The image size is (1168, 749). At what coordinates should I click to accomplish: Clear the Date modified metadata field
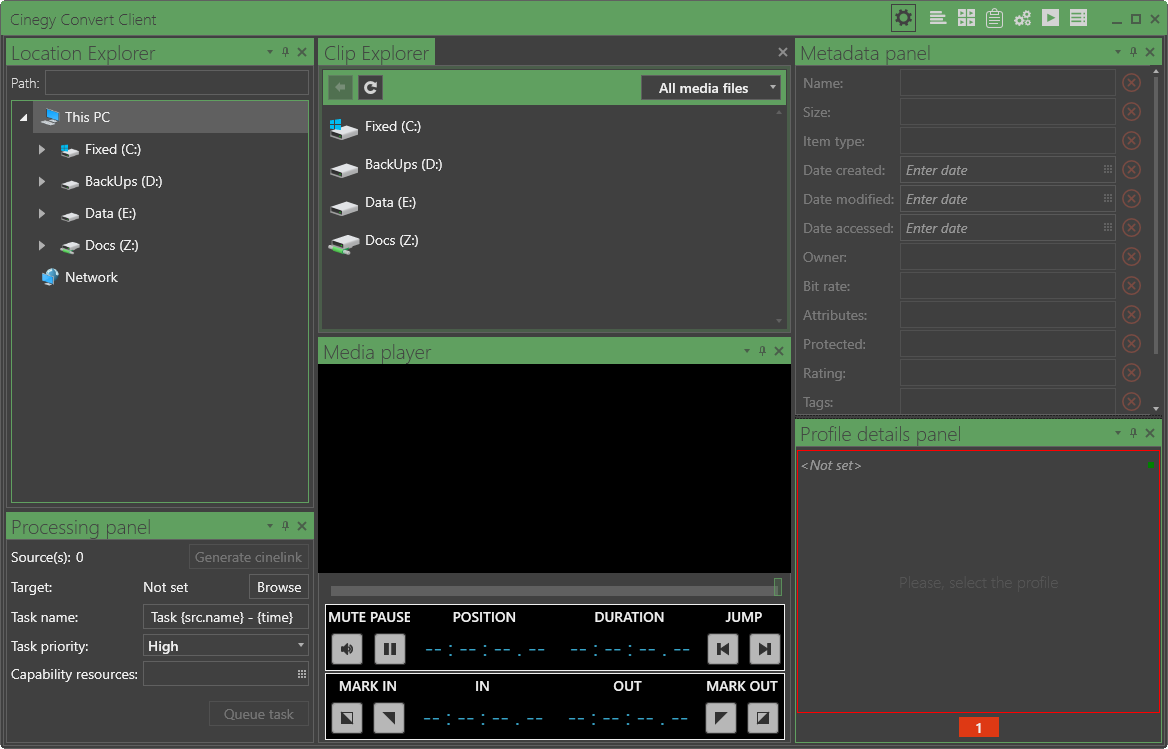pyautogui.click(x=1132, y=199)
